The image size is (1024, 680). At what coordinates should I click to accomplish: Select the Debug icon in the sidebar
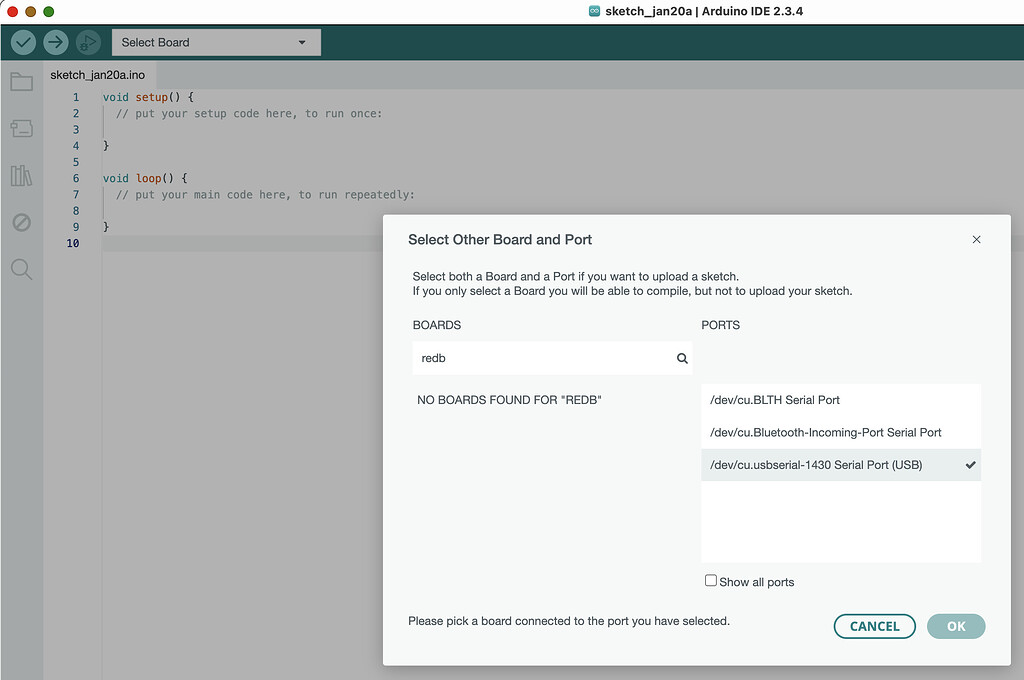(x=21, y=222)
